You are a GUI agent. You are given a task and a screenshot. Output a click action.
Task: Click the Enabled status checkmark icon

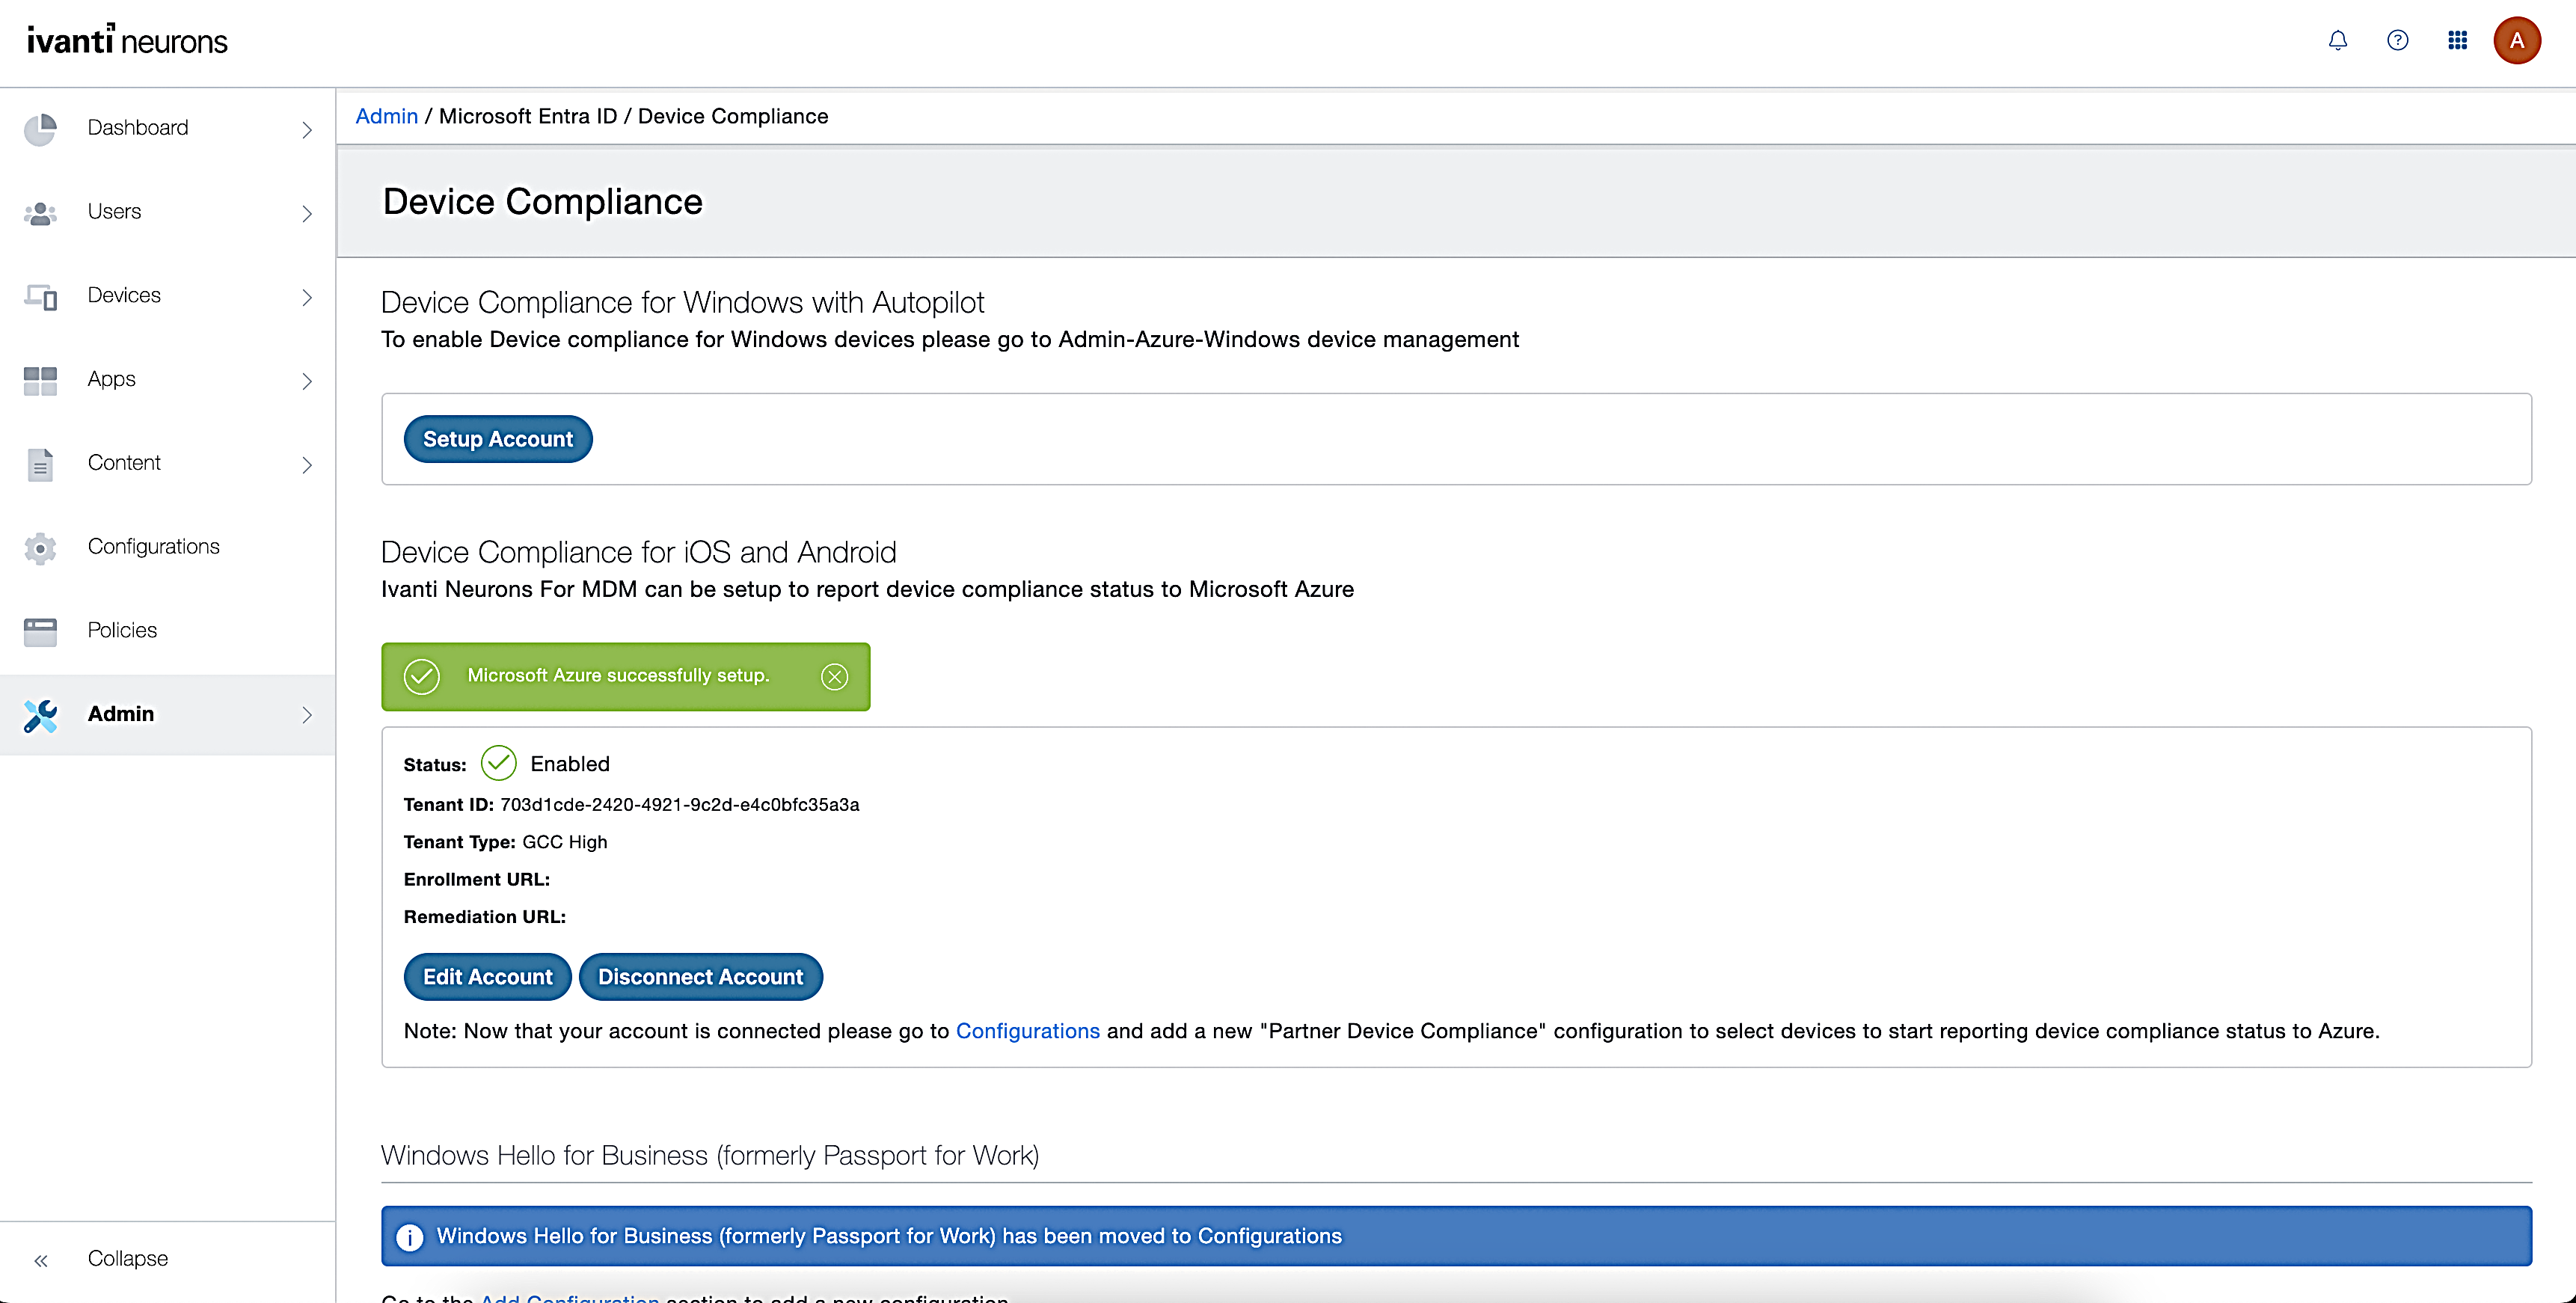(x=498, y=763)
